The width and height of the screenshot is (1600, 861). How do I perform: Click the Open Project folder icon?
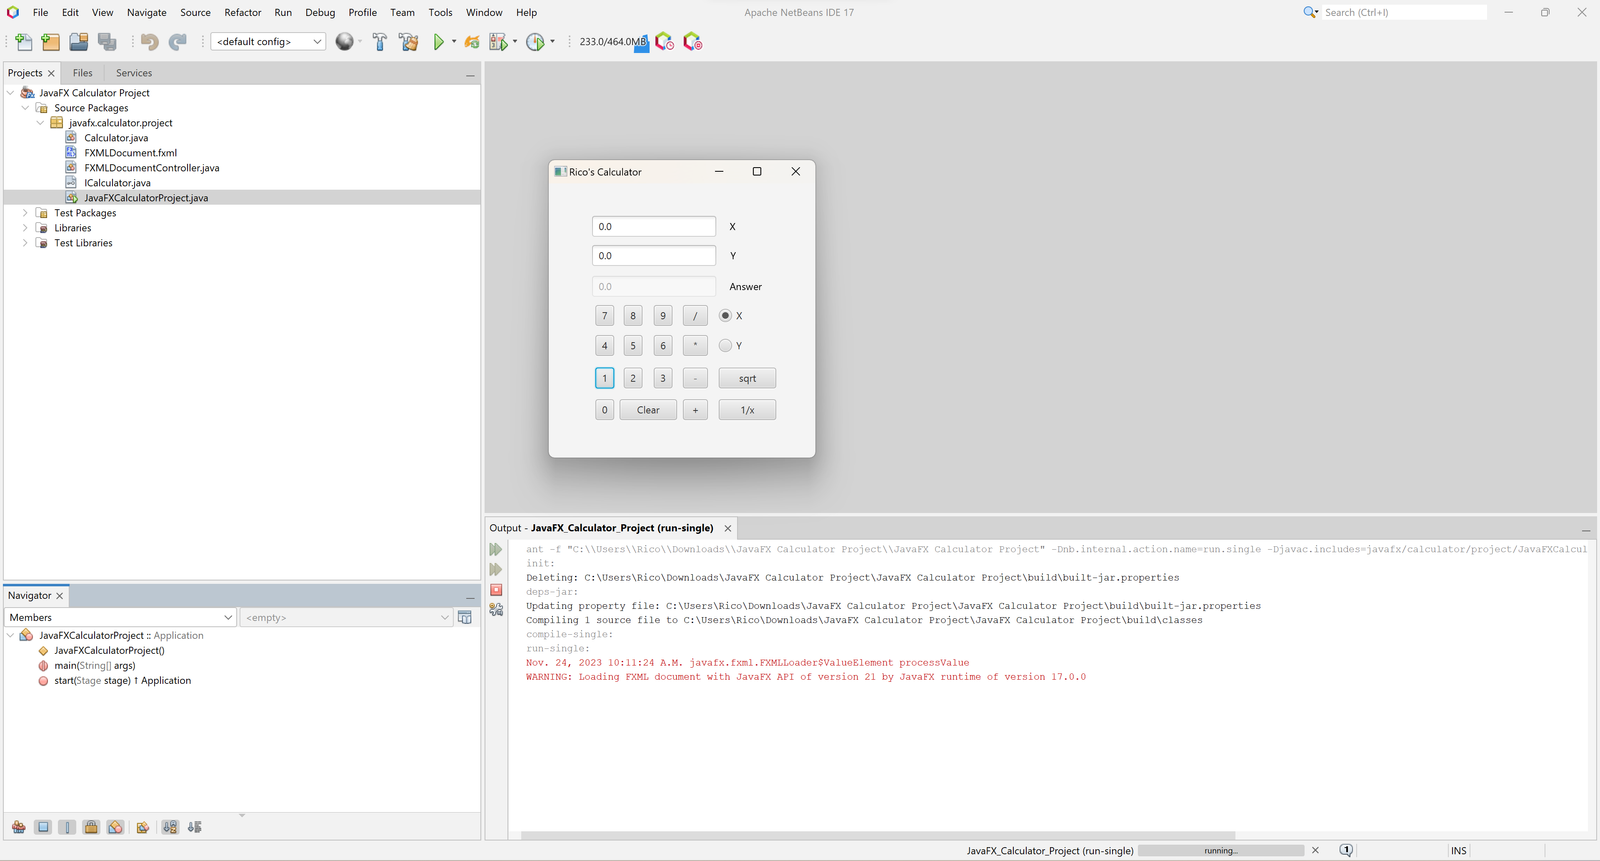click(x=79, y=42)
